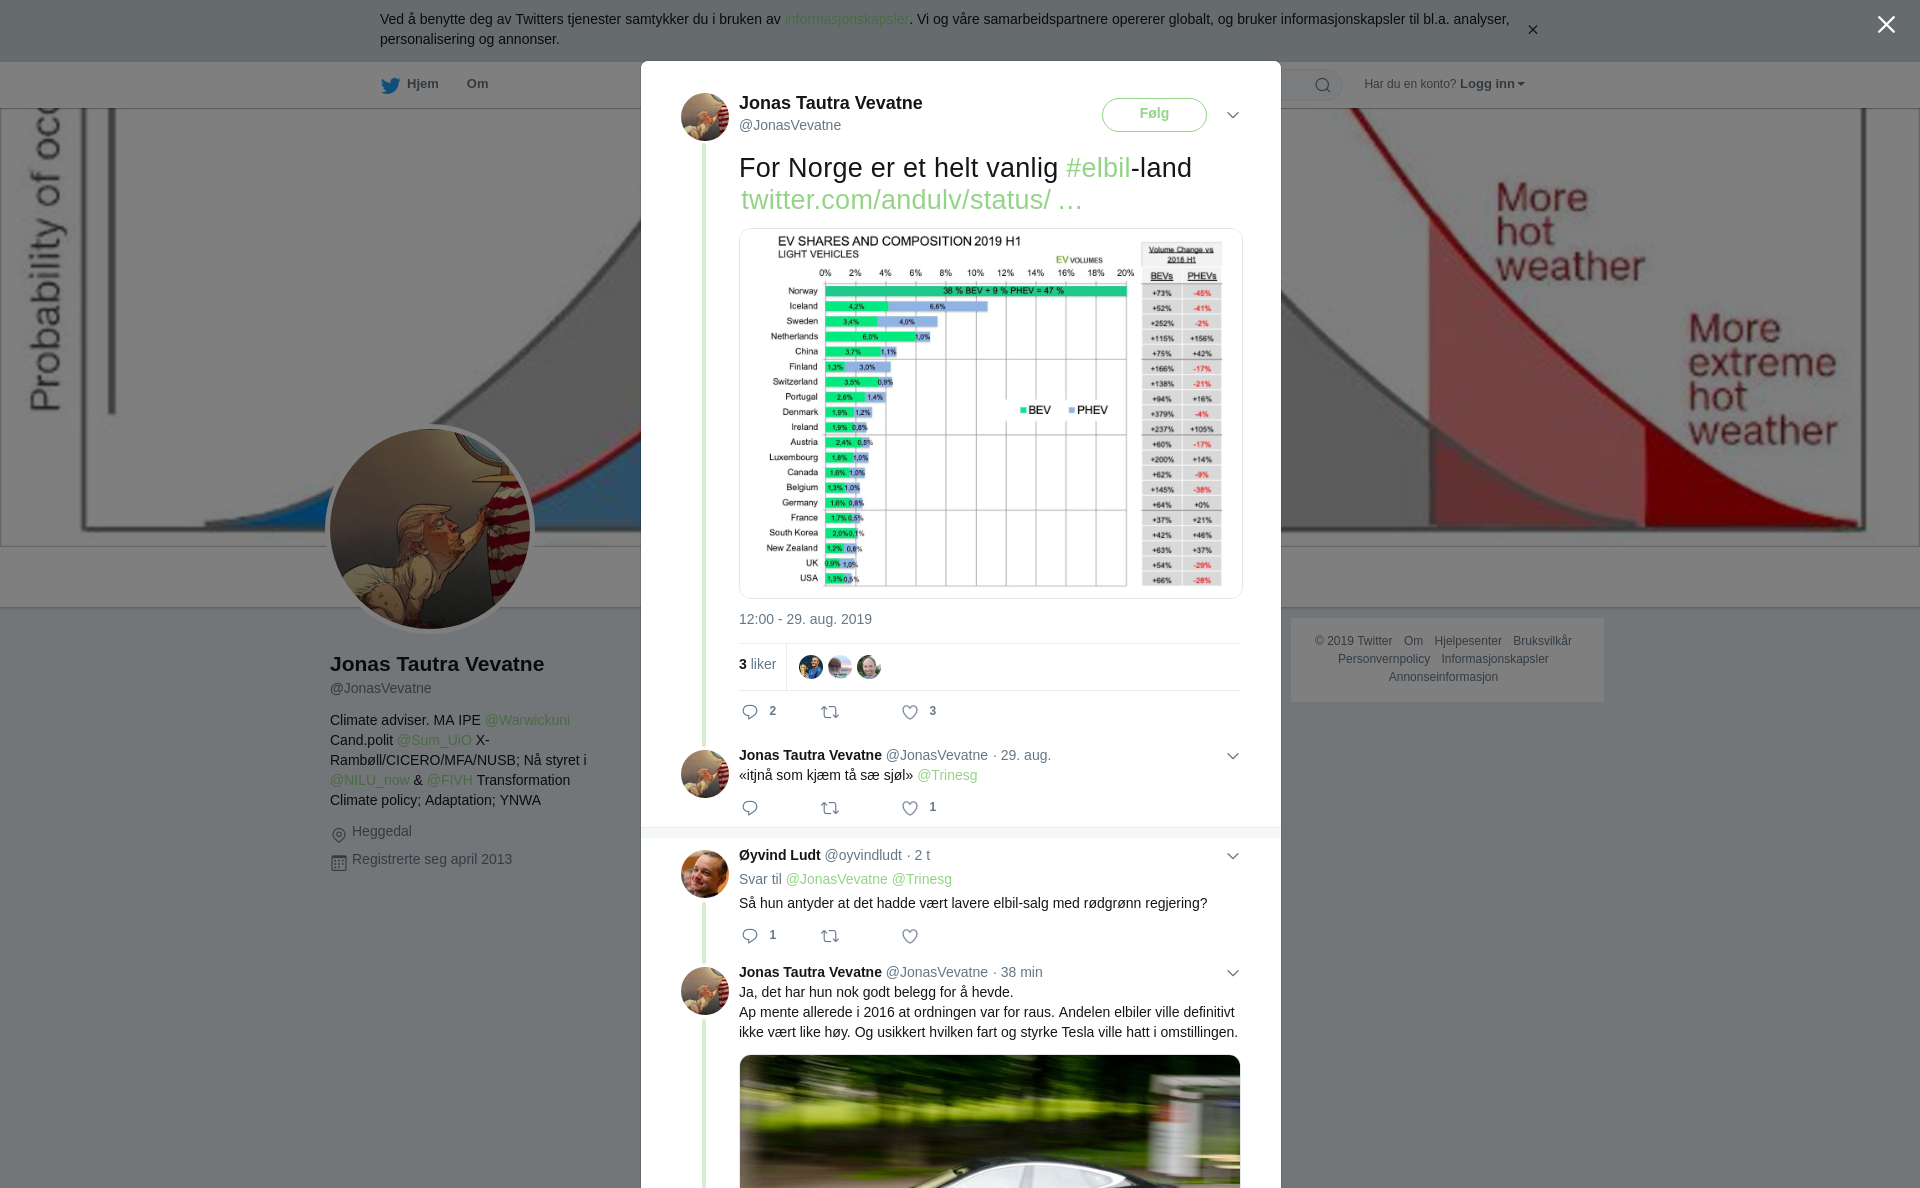Expand options on the 38 min reply

click(x=1233, y=973)
